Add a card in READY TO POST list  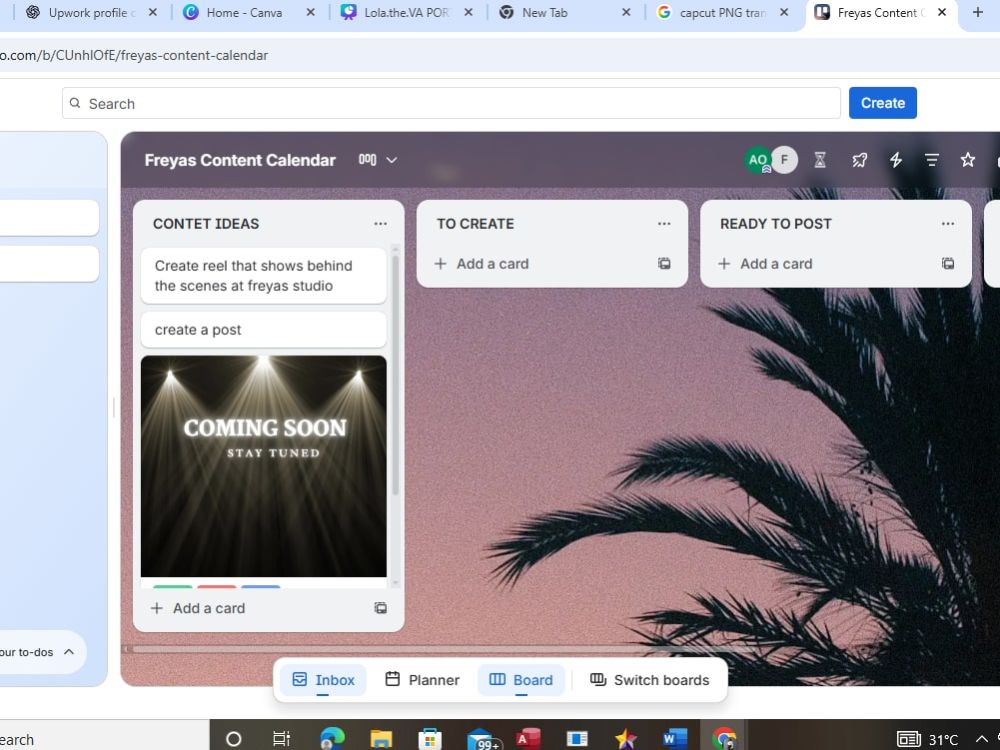[765, 264]
